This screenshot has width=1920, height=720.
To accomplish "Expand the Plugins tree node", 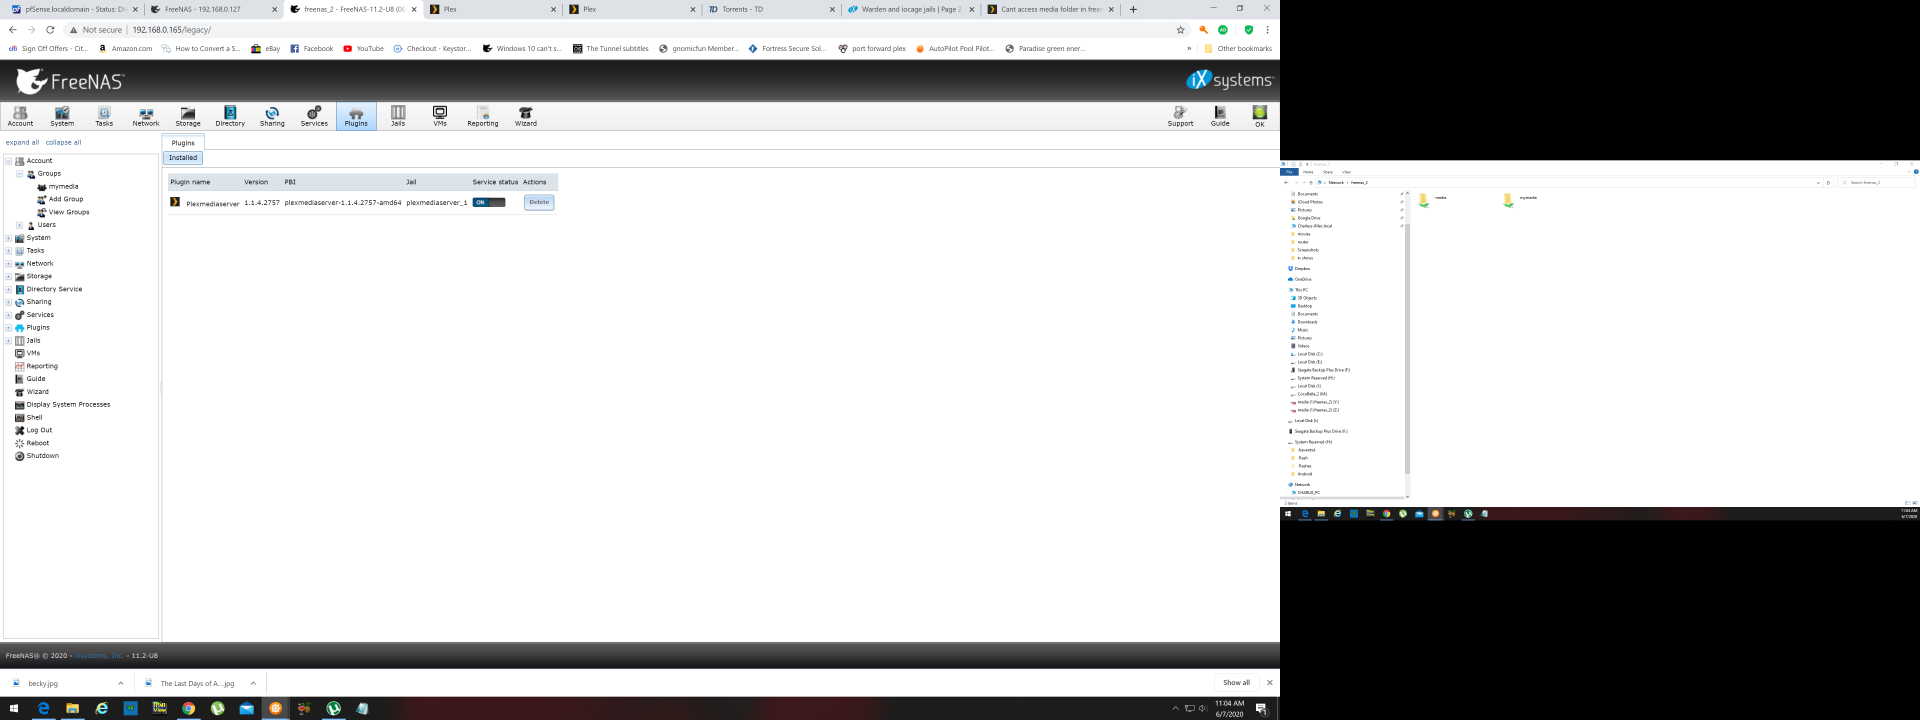I will tap(8, 328).
